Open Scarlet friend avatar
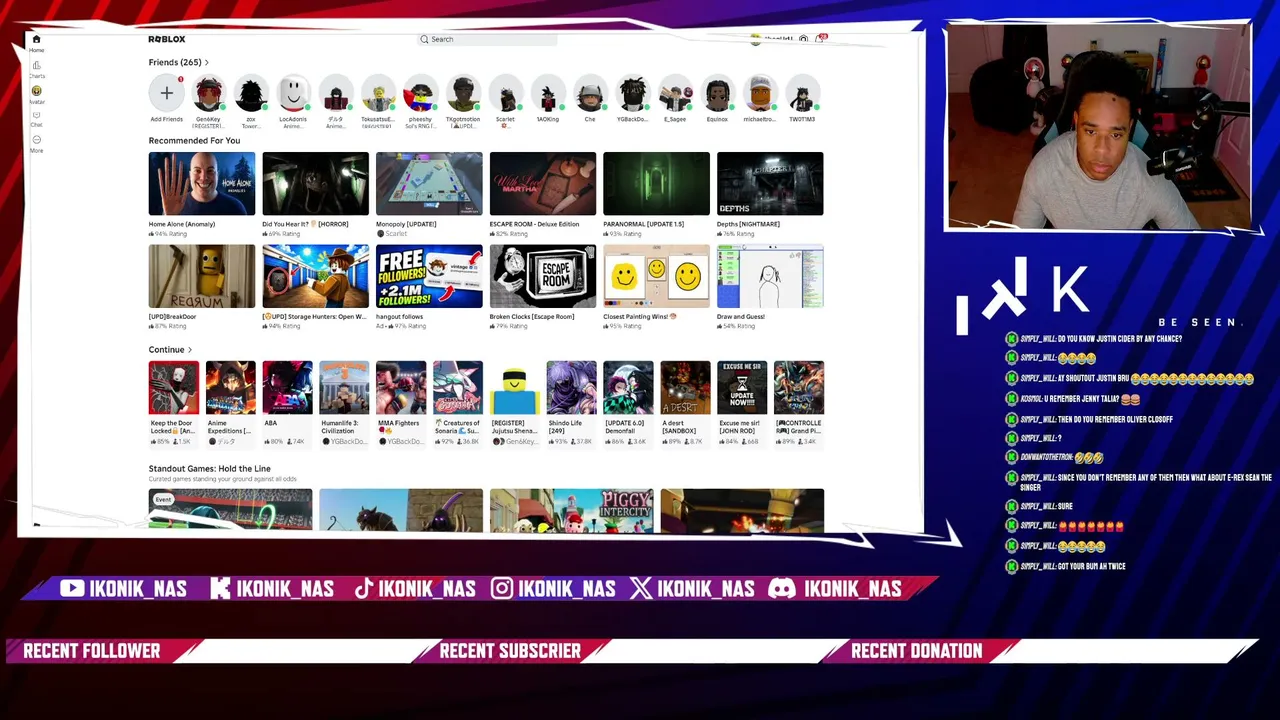 [x=505, y=93]
